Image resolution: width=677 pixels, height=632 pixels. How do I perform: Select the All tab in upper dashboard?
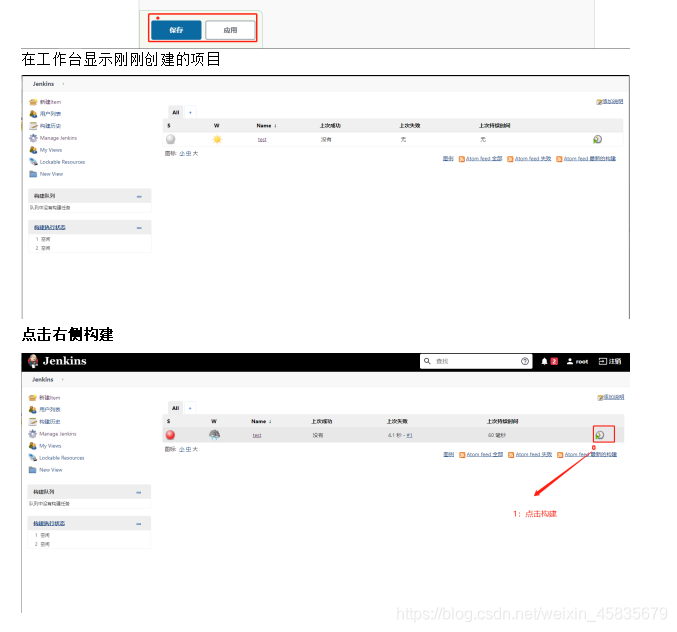[176, 112]
